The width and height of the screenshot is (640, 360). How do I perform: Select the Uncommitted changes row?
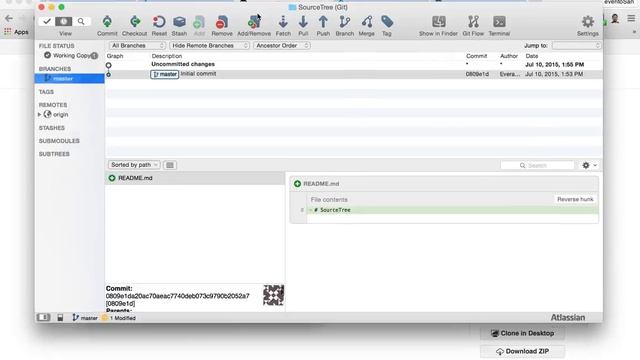click(x=353, y=64)
